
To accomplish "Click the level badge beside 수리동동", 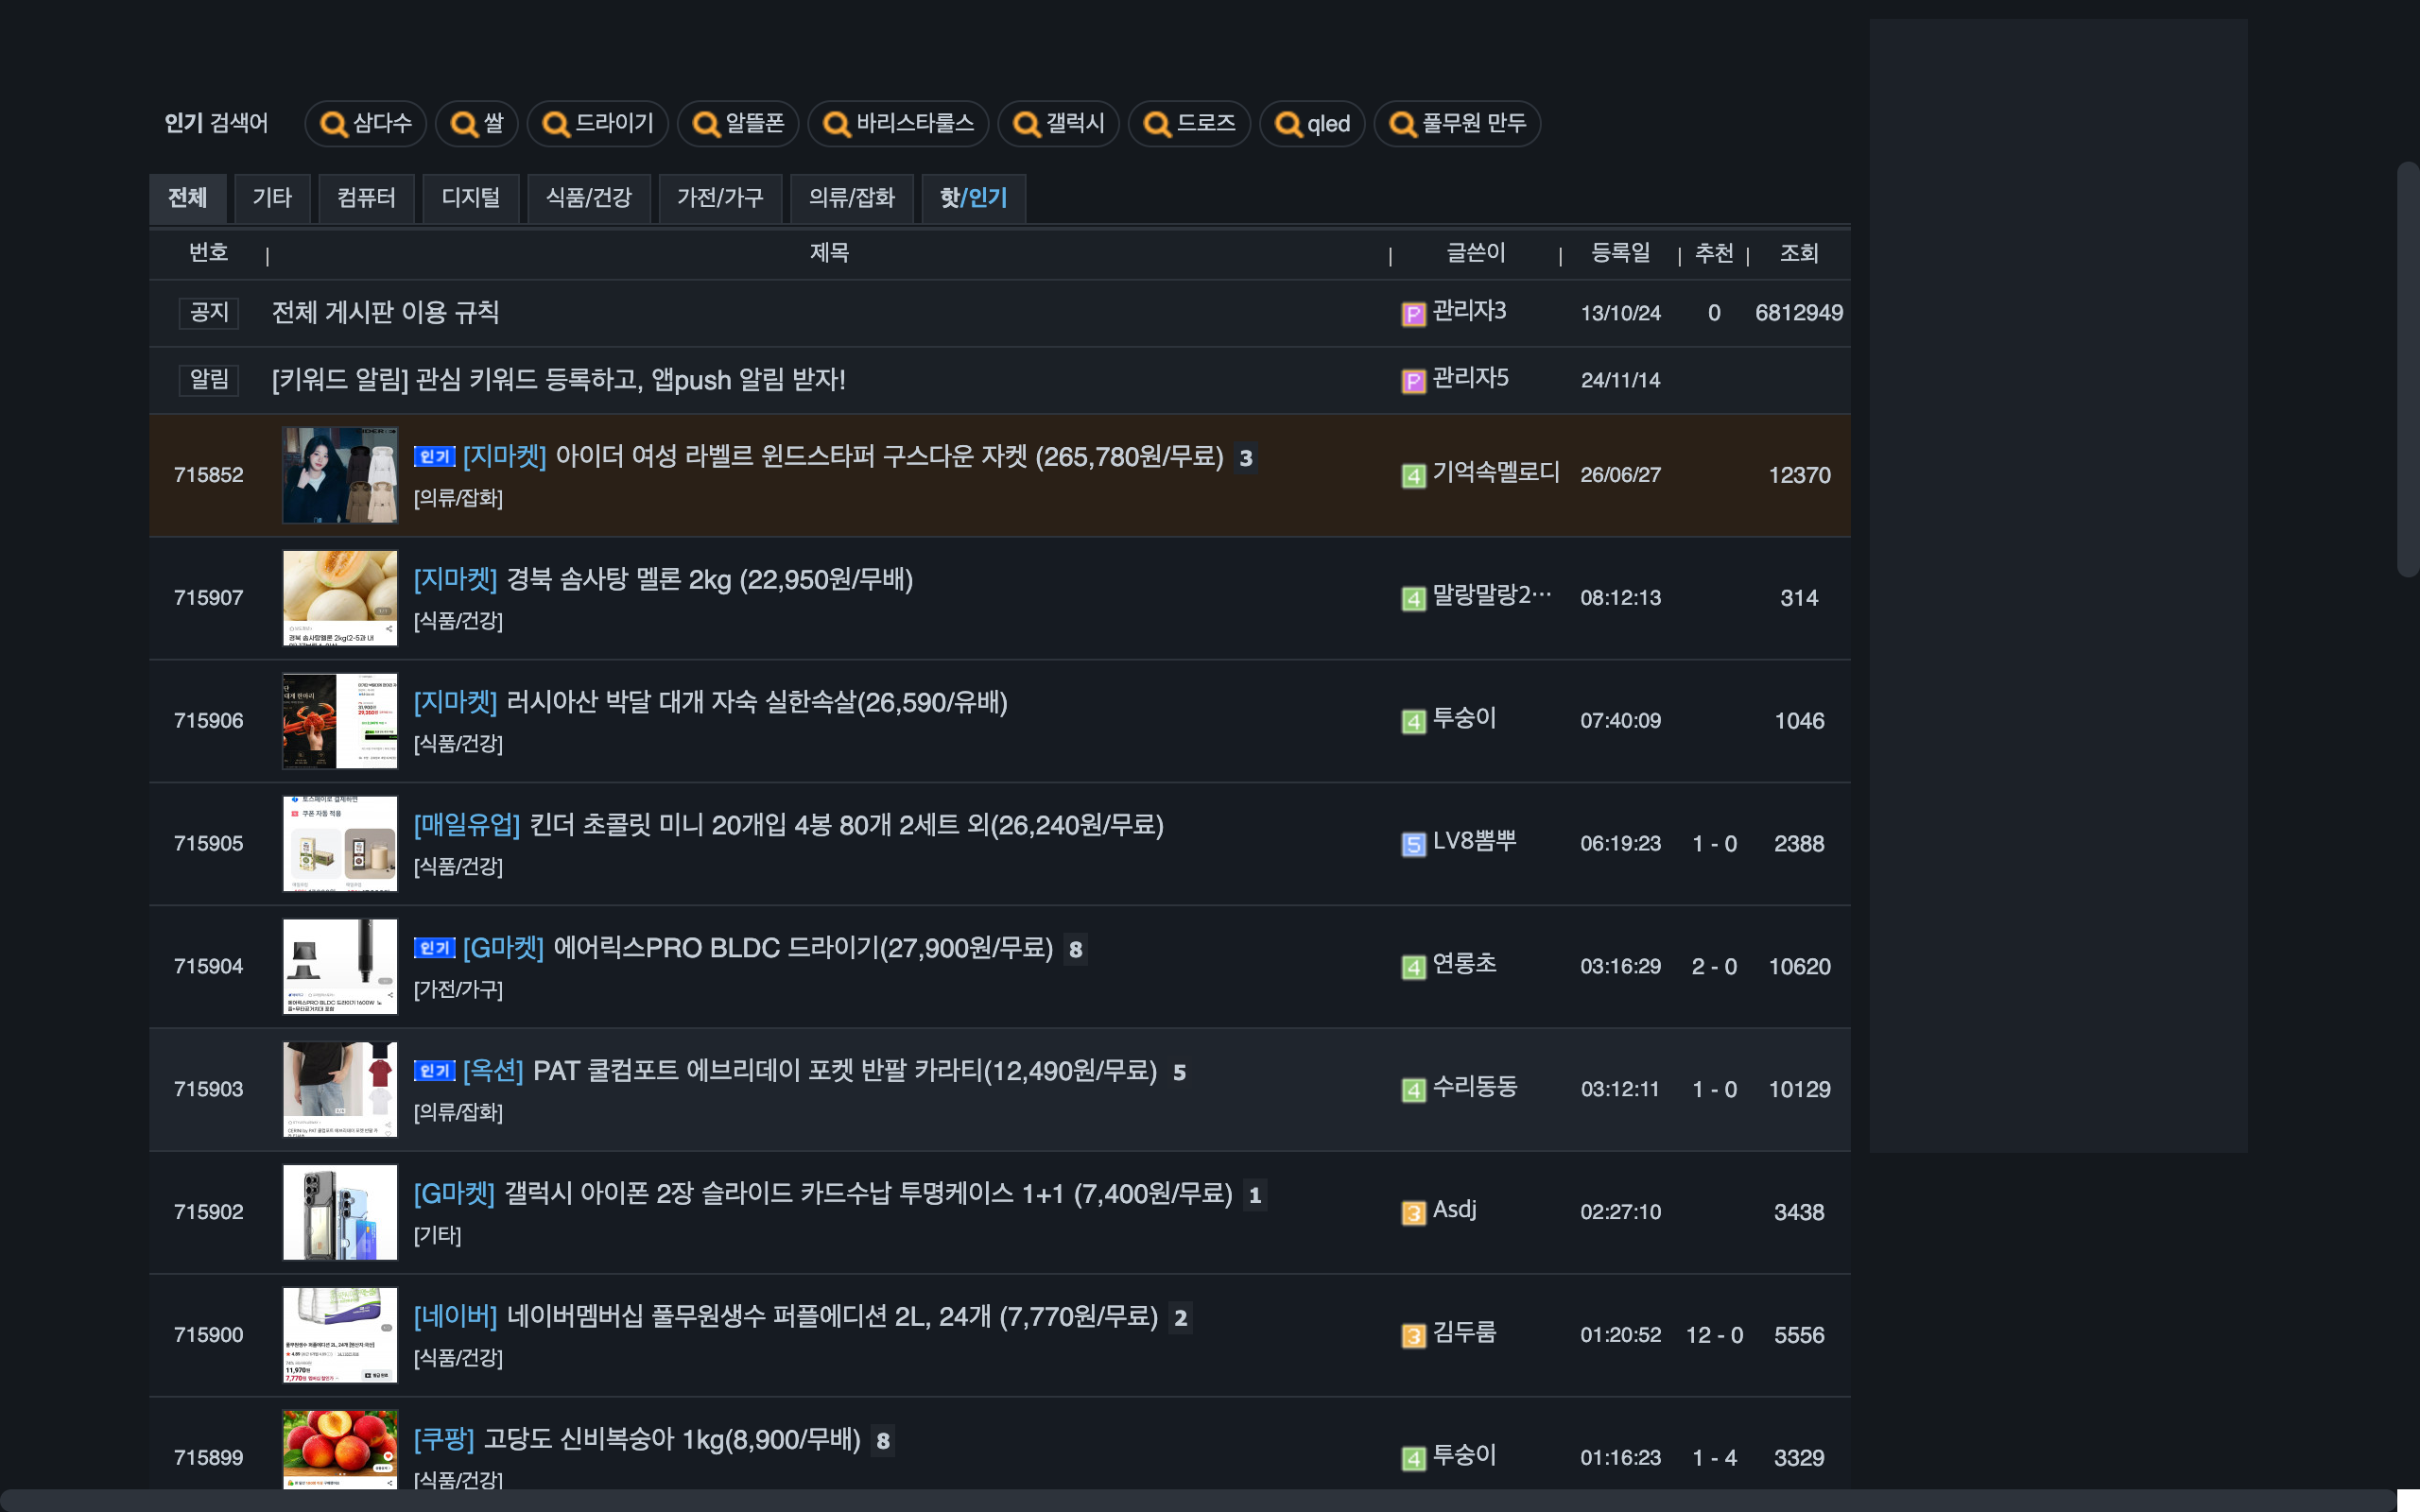I will pyautogui.click(x=1413, y=1090).
